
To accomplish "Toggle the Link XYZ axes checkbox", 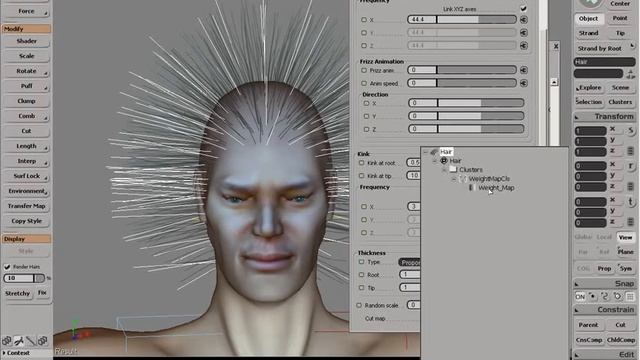I will (x=523, y=9).
